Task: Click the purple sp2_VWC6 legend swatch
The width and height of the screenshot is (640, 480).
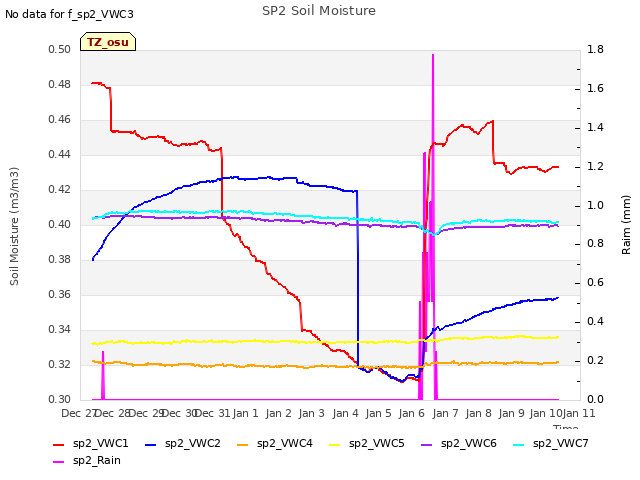Action: click(x=427, y=444)
